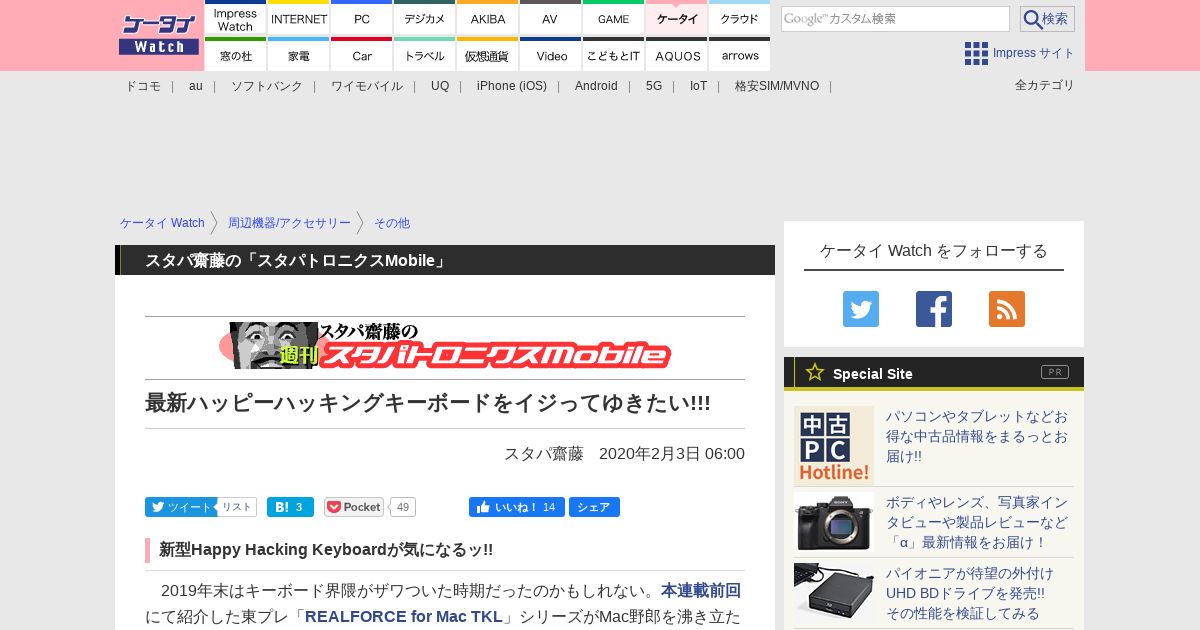1200x630 pixels.
Task: Select the ソフトバンク category link
Action: point(267,86)
